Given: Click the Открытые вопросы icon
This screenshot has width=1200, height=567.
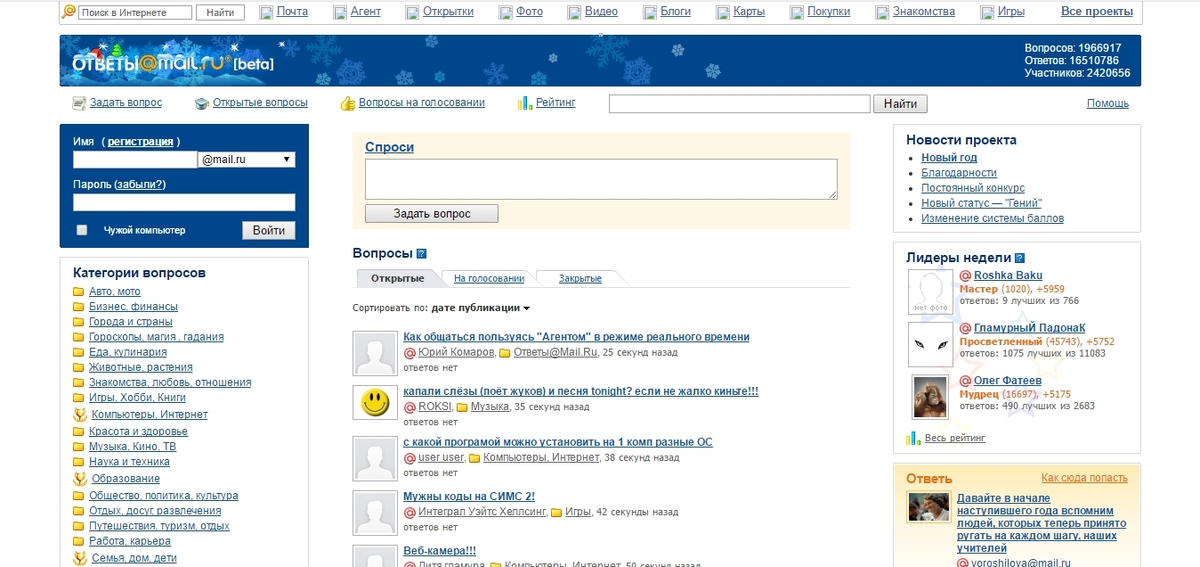Looking at the screenshot, I should pyautogui.click(x=201, y=103).
